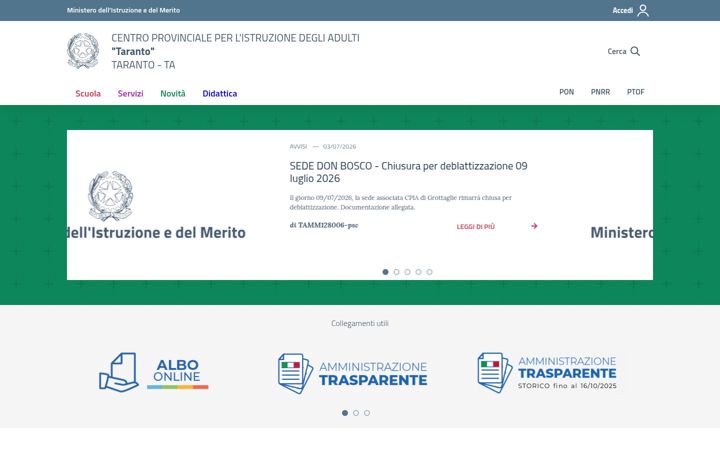
Task: Open Amministrazione Trasparente Storico fino al 16/10/2025 banner
Action: [547, 372]
